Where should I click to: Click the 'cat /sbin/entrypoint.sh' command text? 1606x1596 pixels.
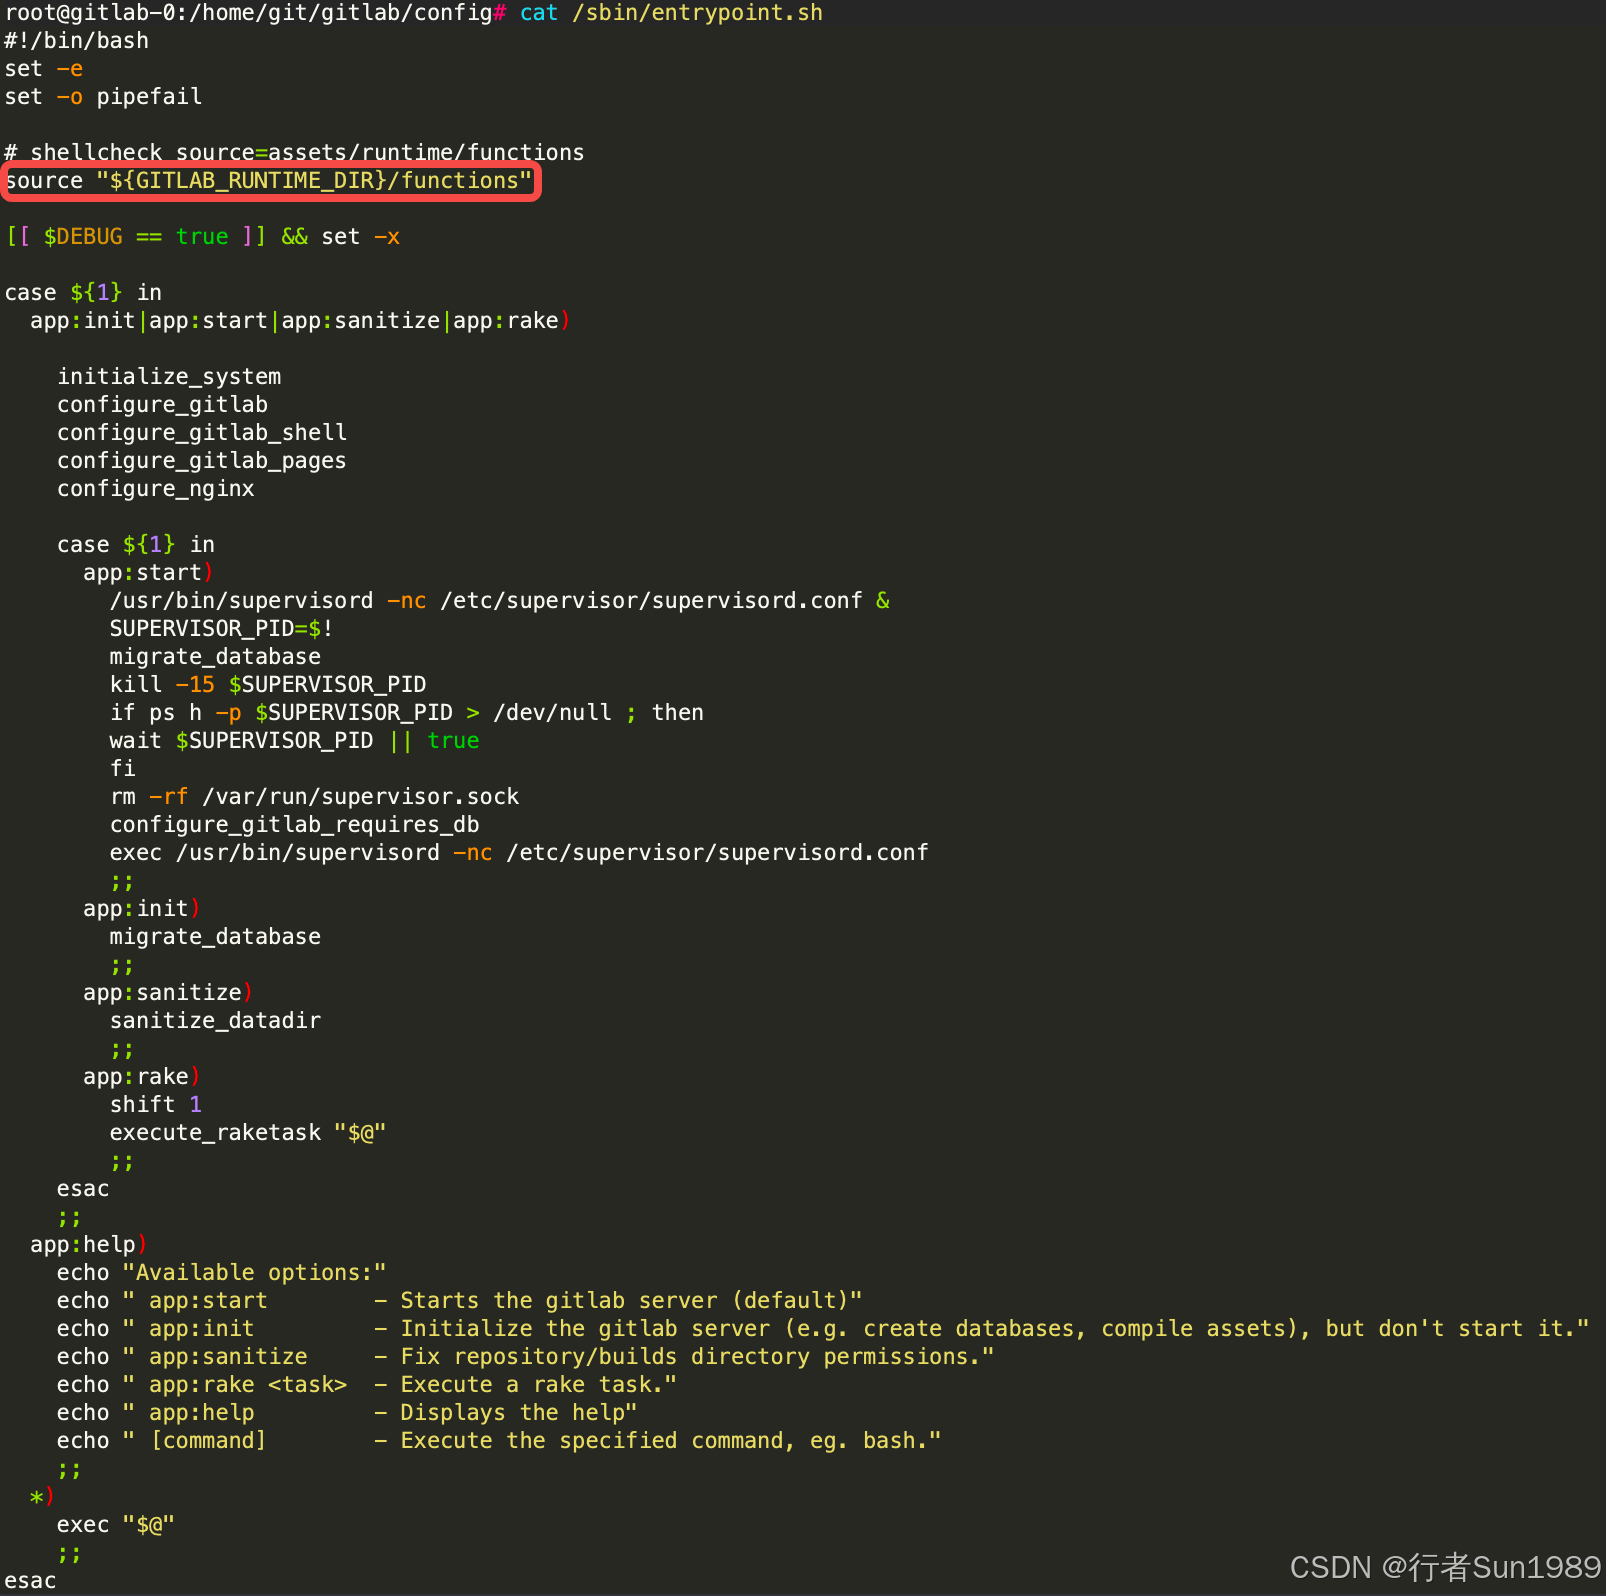tap(671, 13)
